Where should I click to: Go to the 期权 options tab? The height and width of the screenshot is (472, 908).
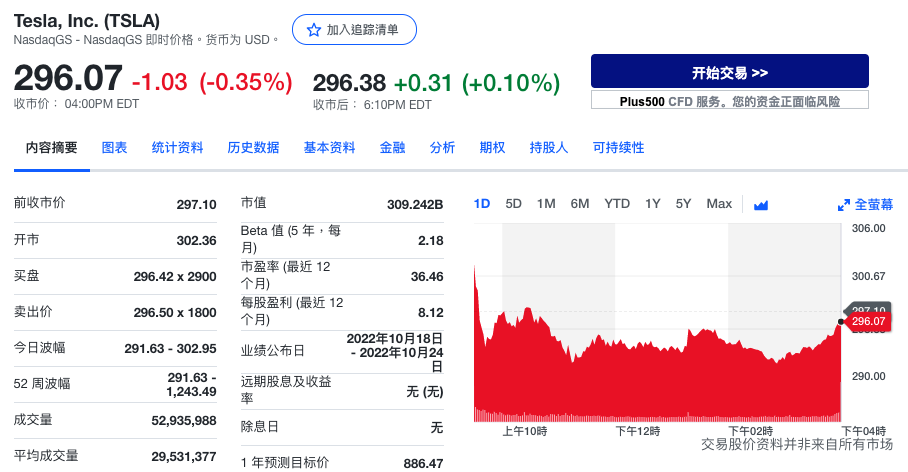(492, 148)
